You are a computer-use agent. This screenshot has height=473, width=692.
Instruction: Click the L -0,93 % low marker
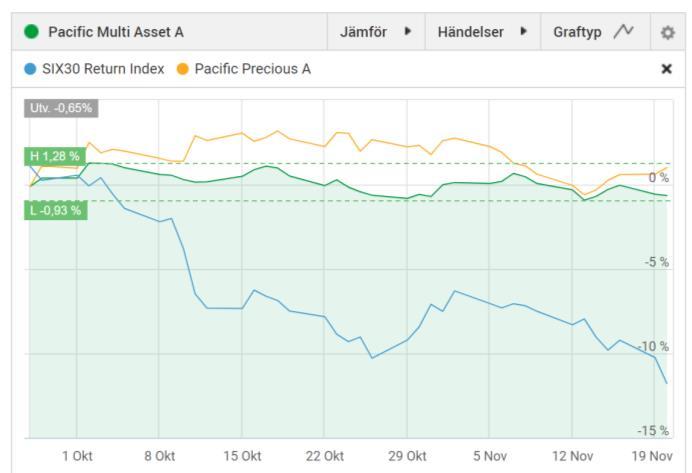click(x=56, y=210)
